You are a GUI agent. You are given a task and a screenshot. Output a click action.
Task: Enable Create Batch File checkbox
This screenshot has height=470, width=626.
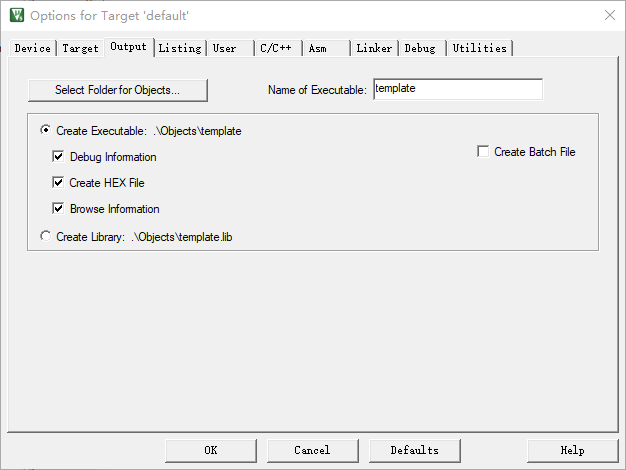(483, 151)
